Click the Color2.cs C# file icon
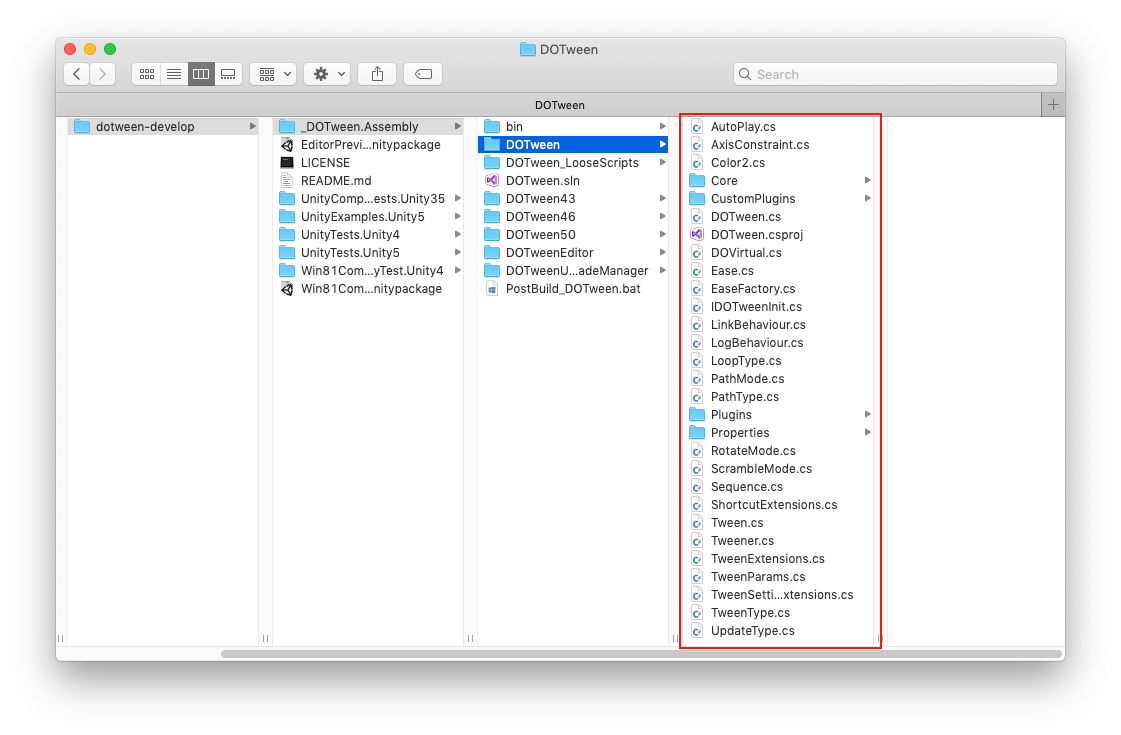1121x735 pixels. [697, 162]
